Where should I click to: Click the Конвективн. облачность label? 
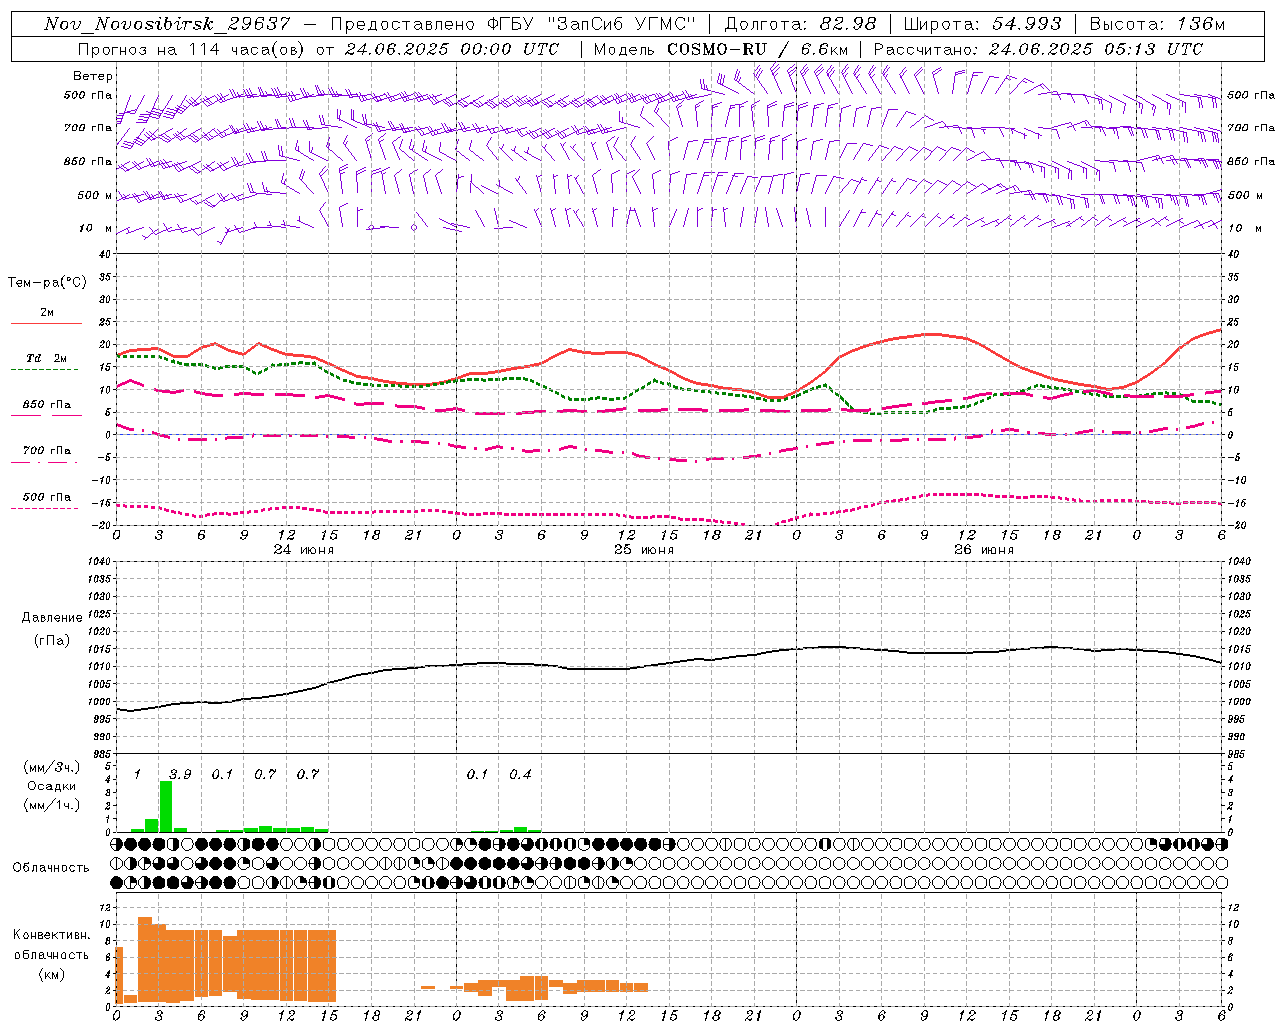tap(51, 945)
